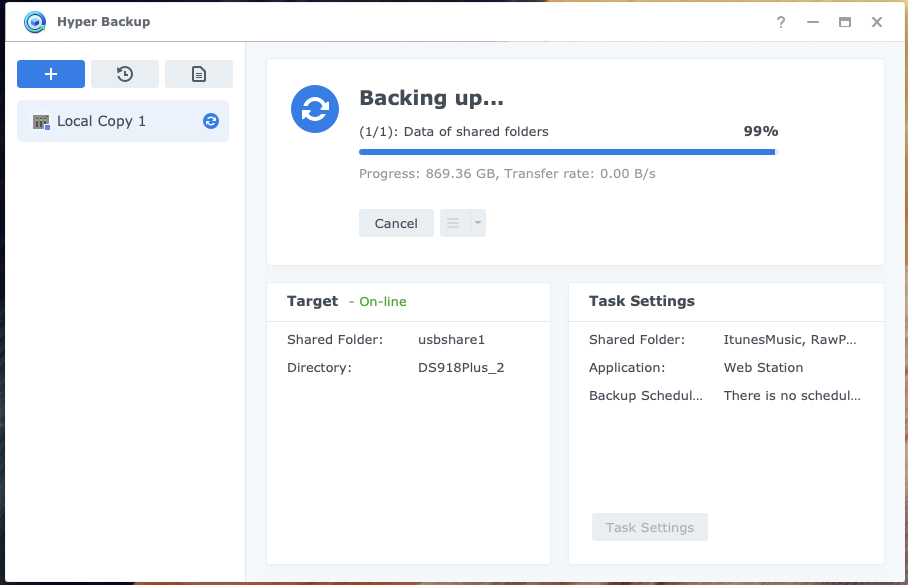The height and width of the screenshot is (585, 908).
Task: Click the Target panel header
Action: click(313, 301)
